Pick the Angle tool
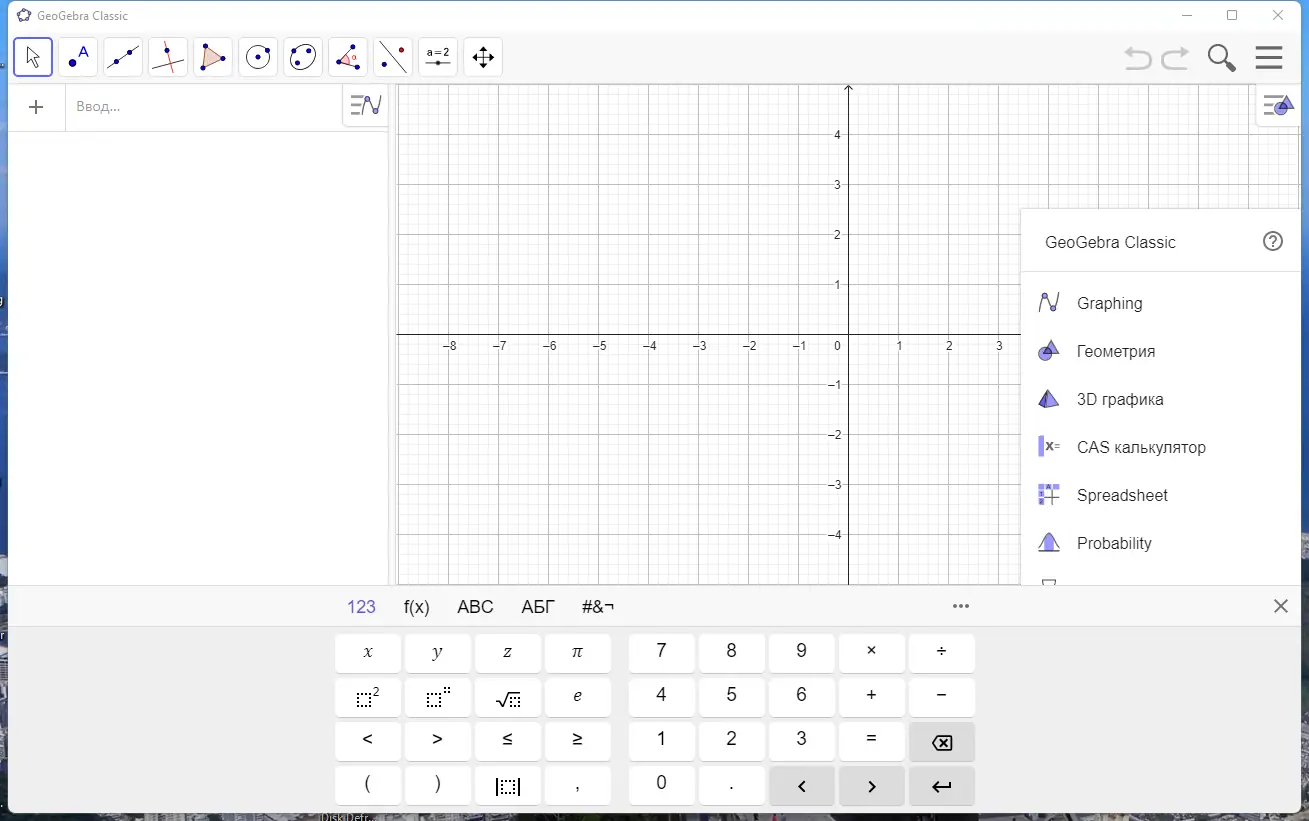The image size is (1309, 821). tap(348, 57)
